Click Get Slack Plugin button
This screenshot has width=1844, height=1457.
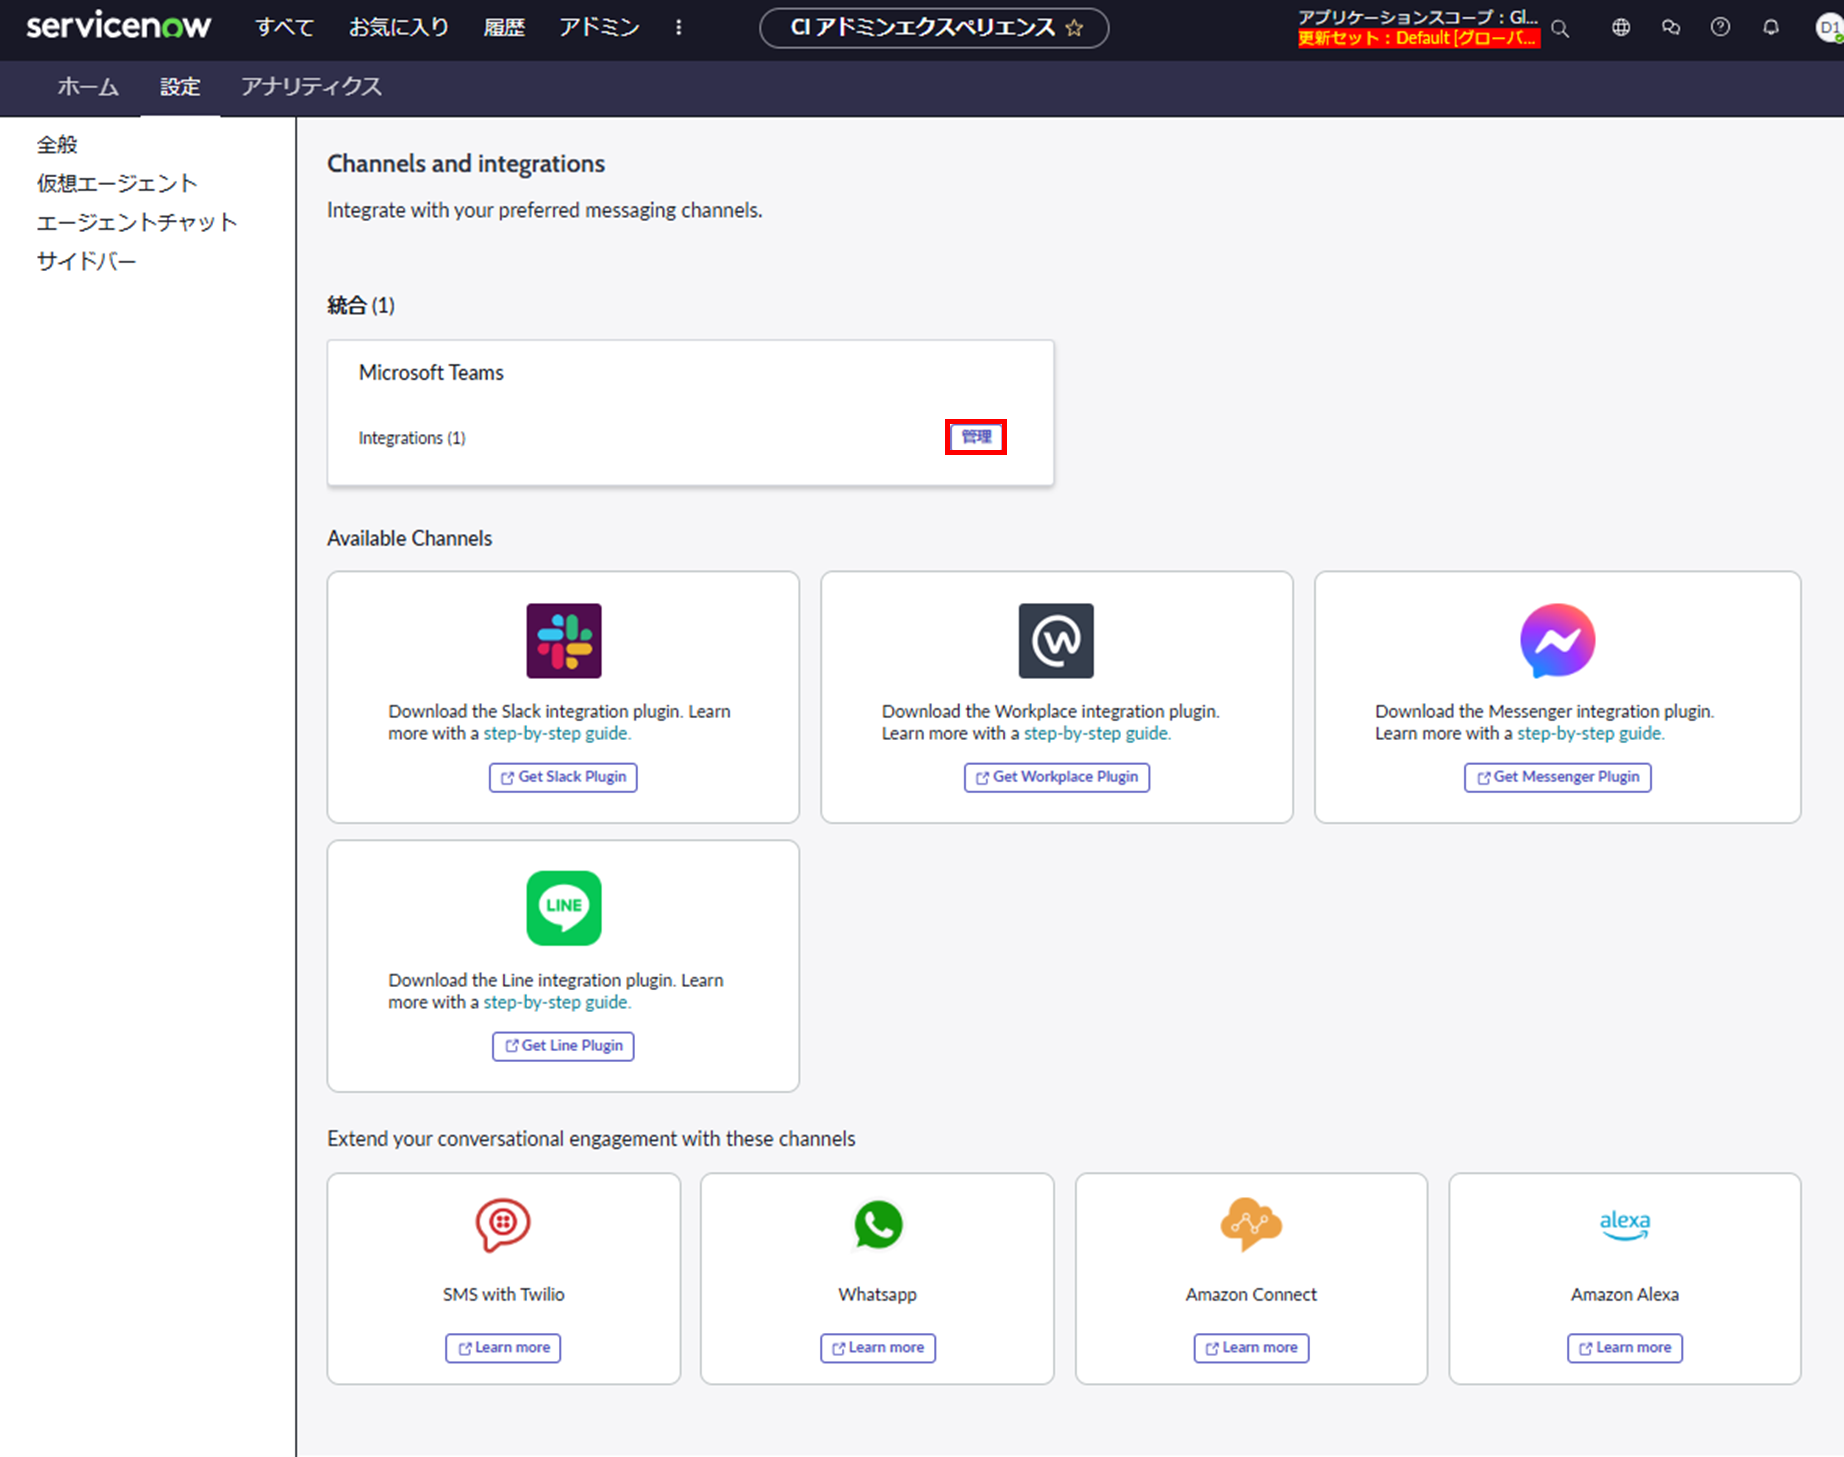tap(563, 777)
